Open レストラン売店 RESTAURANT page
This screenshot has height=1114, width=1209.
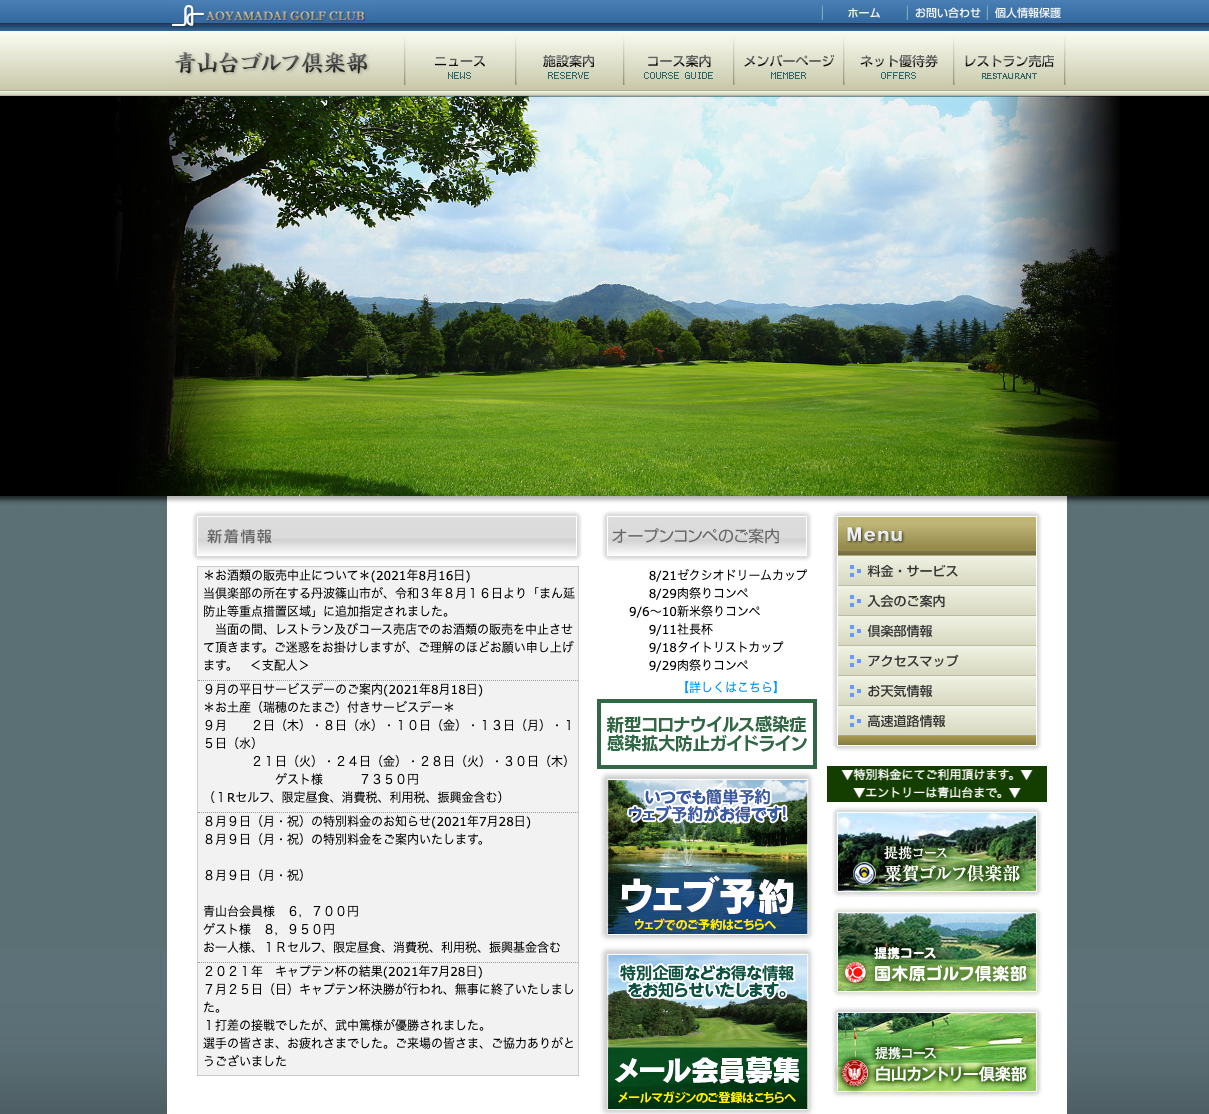pos(1008,66)
